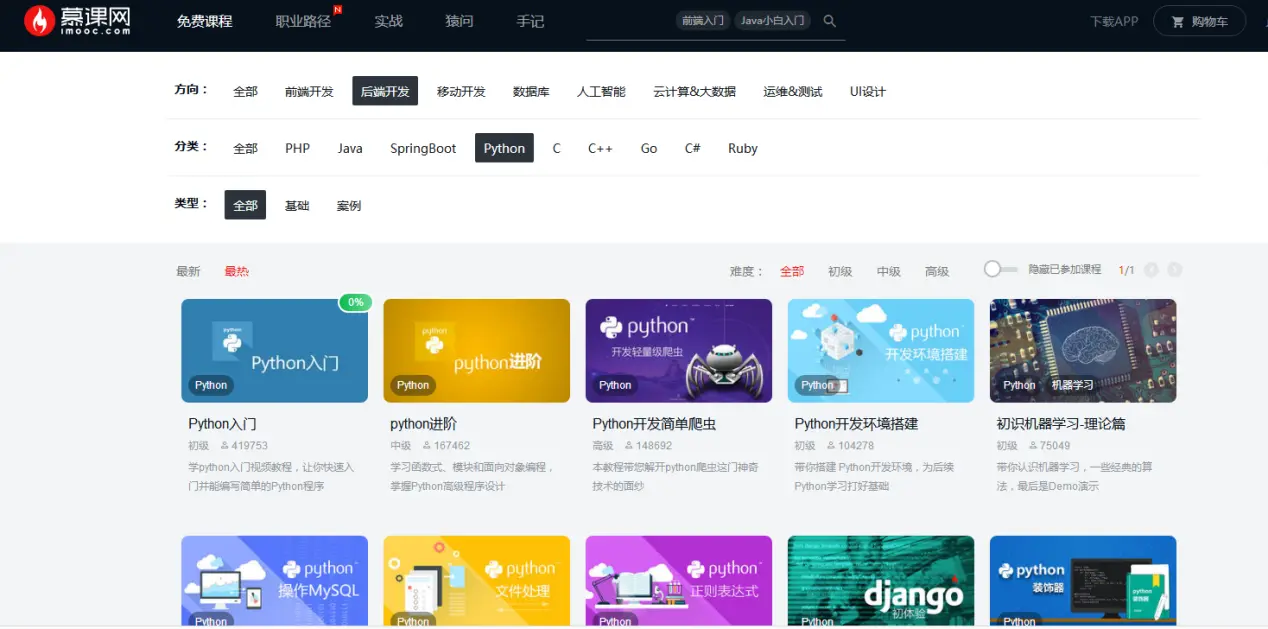Open the 职业路径 nav item
This screenshot has height=629, width=1268.
point(303,21)
